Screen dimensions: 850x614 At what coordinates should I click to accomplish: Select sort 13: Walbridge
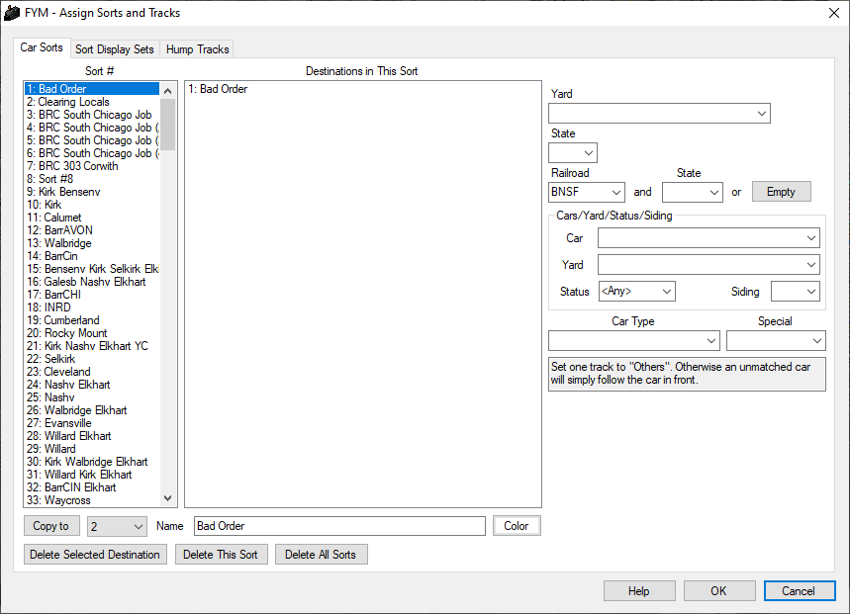92,243
